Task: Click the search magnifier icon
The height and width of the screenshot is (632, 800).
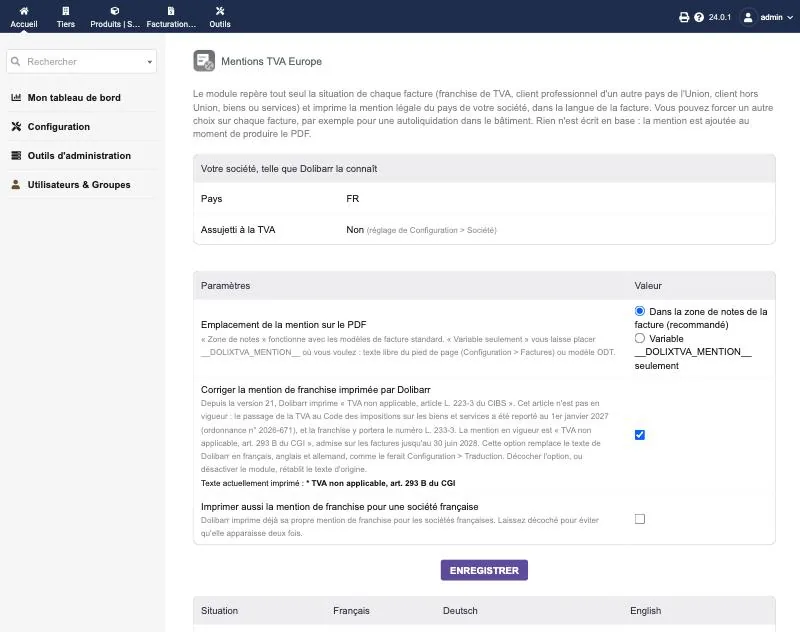Action: coord(16,61)
